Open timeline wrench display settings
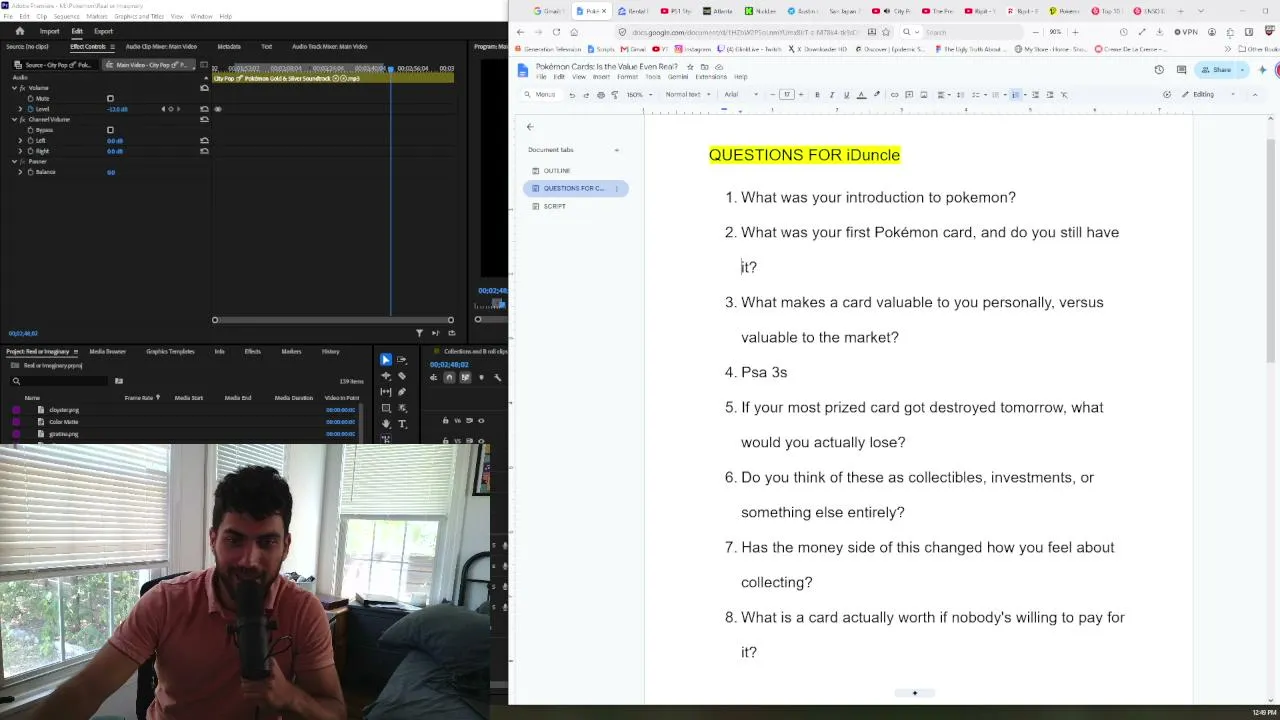This screenshot has width=1280, height=720. [497, 377]
